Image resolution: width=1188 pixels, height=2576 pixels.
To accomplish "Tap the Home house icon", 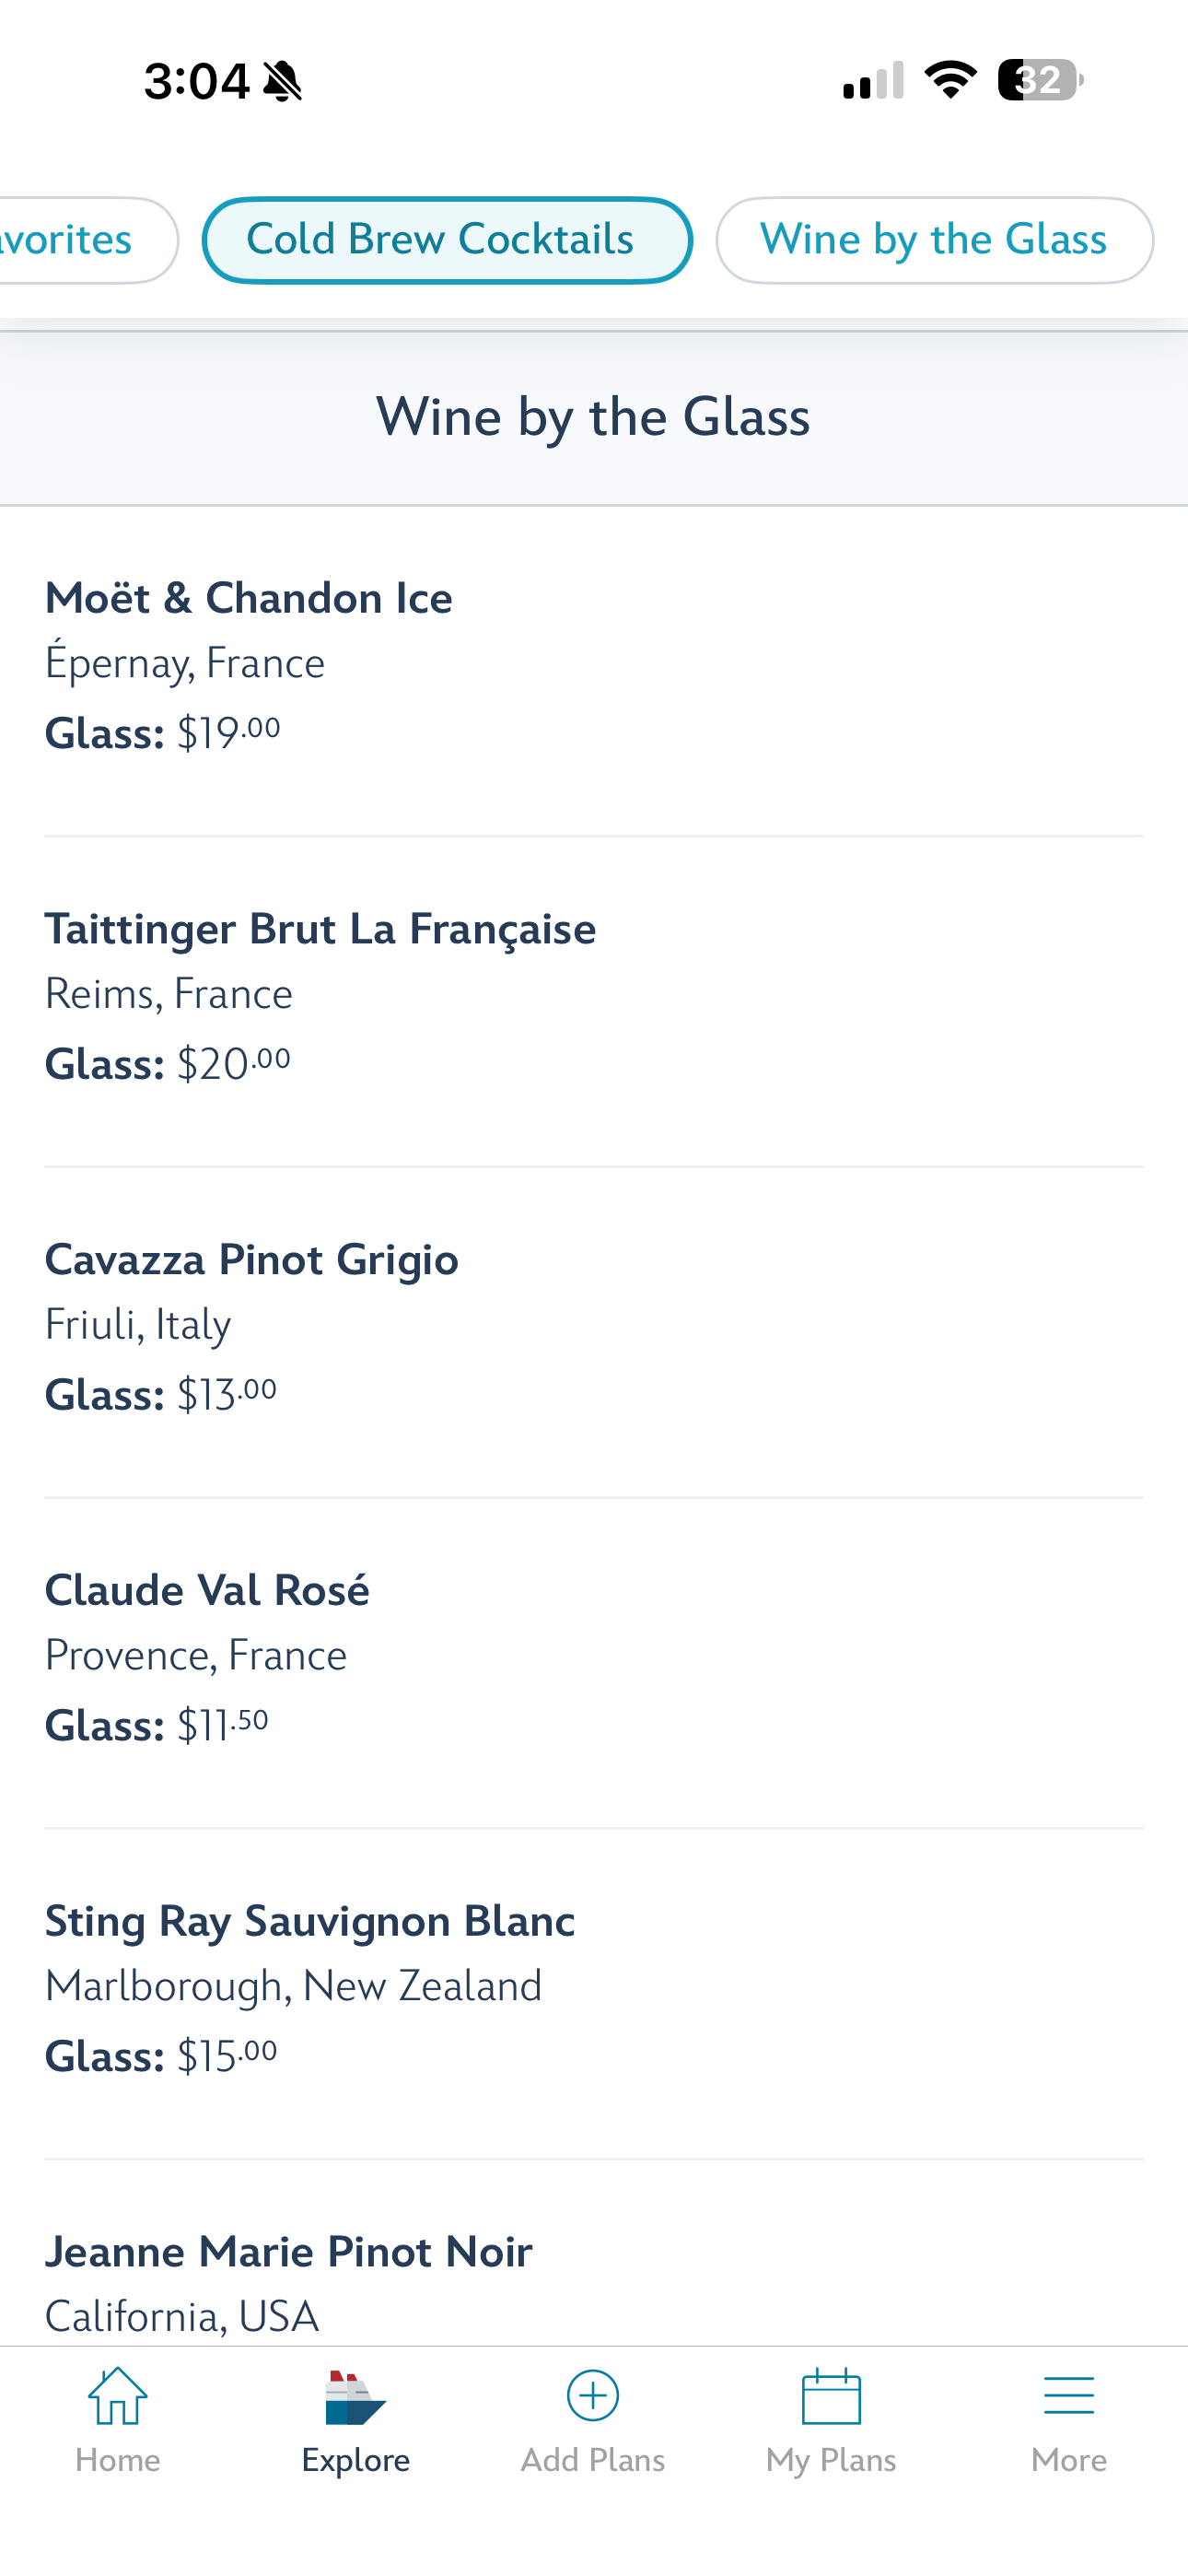I will click(118, 2396).
